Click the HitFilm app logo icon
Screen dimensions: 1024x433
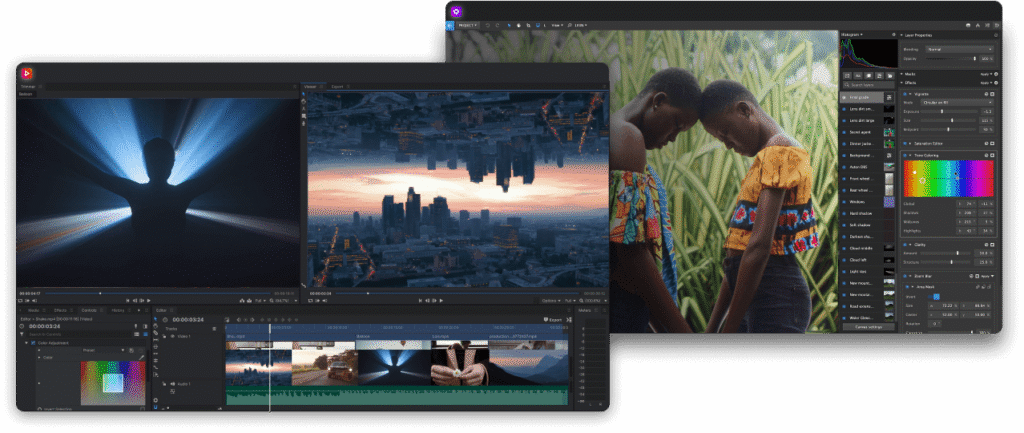(x=27, y=73)
